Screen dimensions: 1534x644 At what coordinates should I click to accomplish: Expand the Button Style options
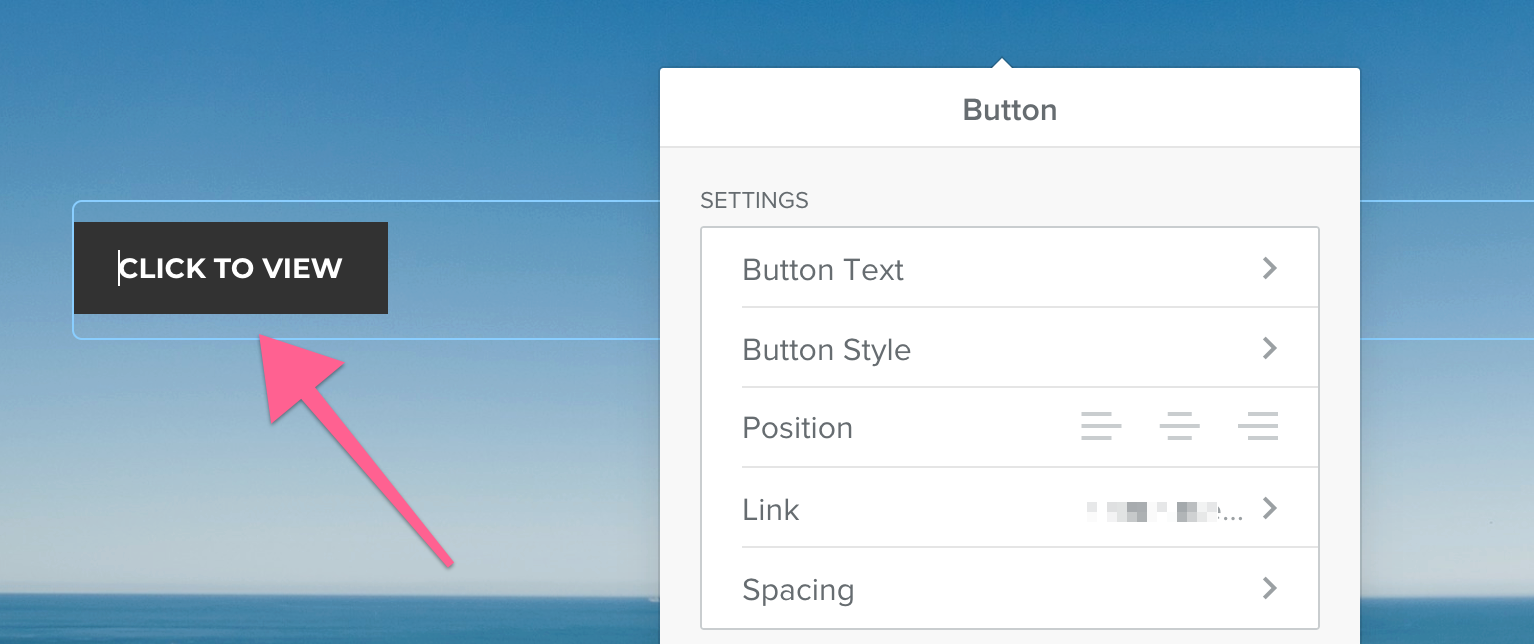[x=1010, y=348]
